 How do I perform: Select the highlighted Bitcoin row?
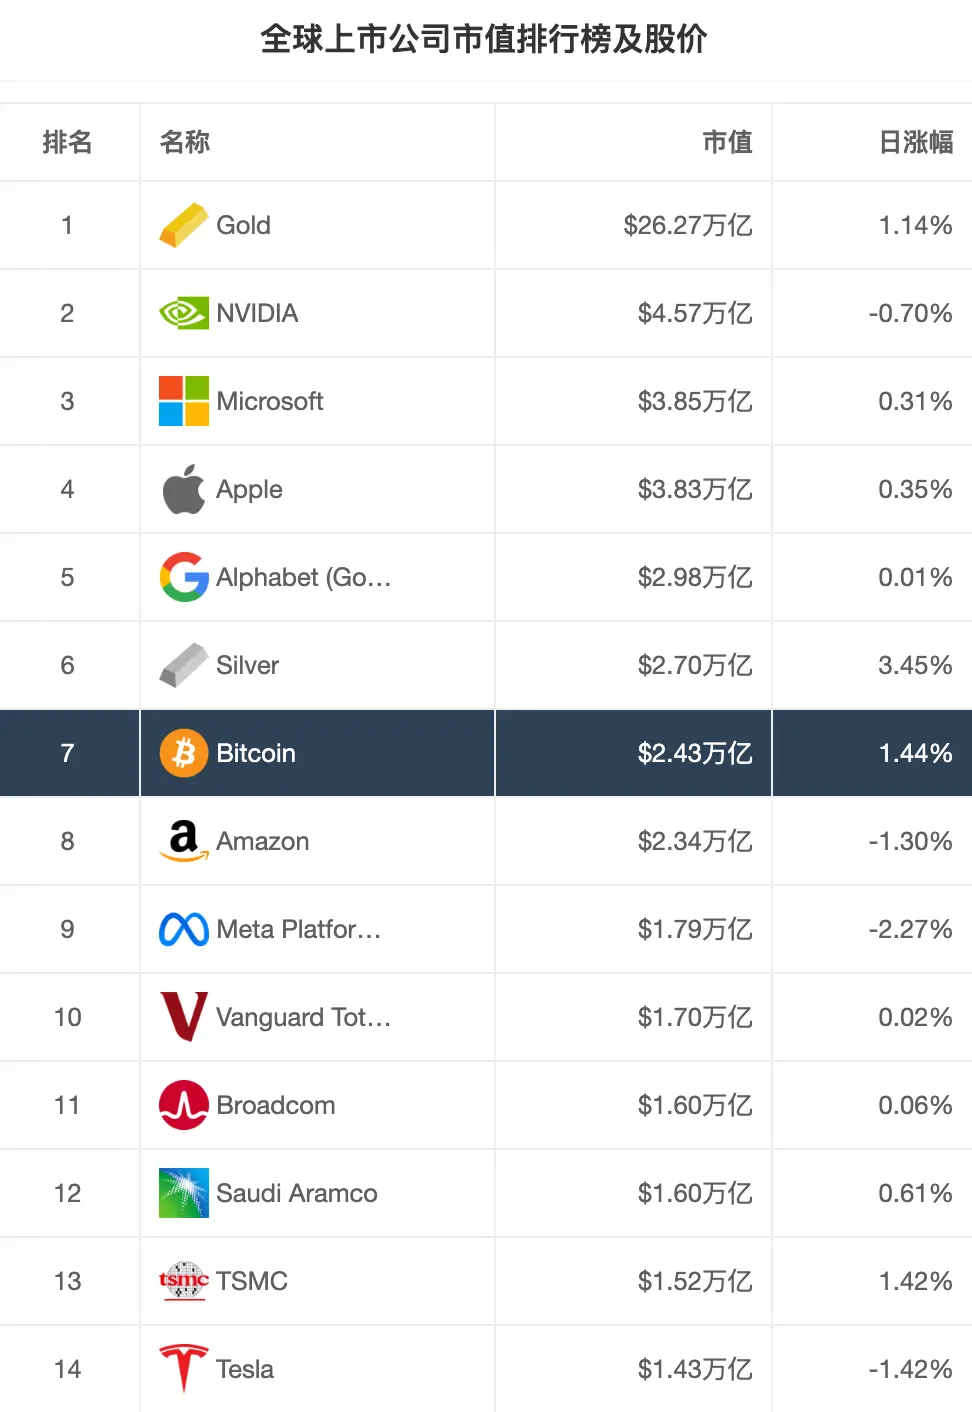pyautogui.click(x=486, y=753)
